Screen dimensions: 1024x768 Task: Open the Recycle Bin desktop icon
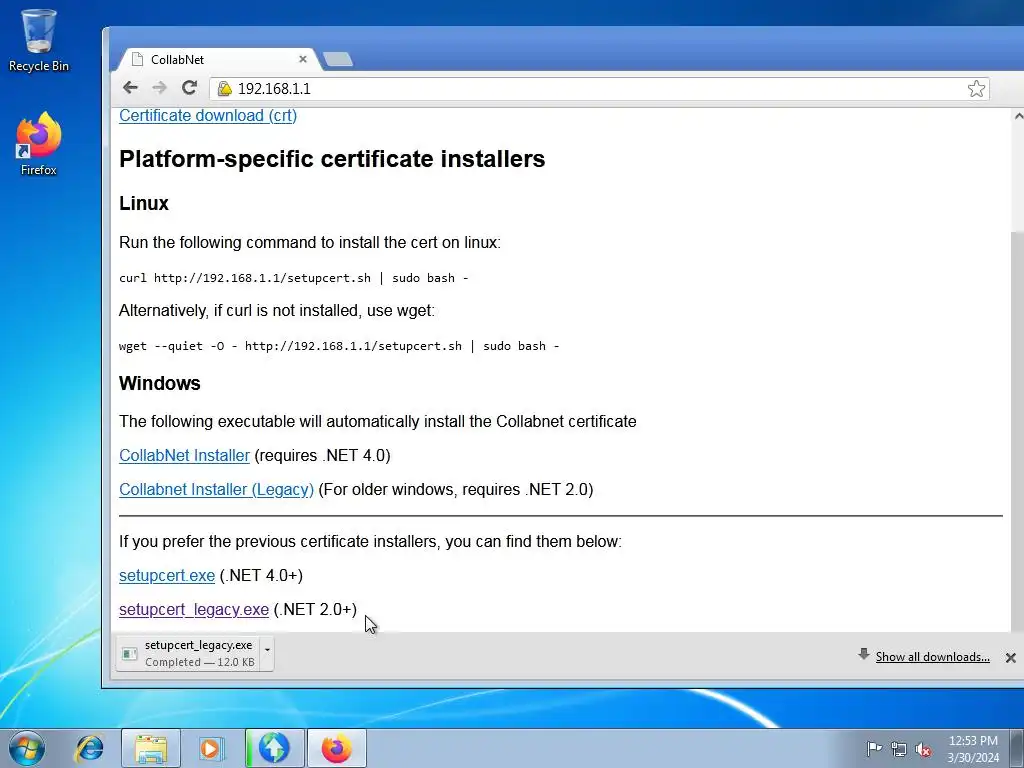coord(39,40)
